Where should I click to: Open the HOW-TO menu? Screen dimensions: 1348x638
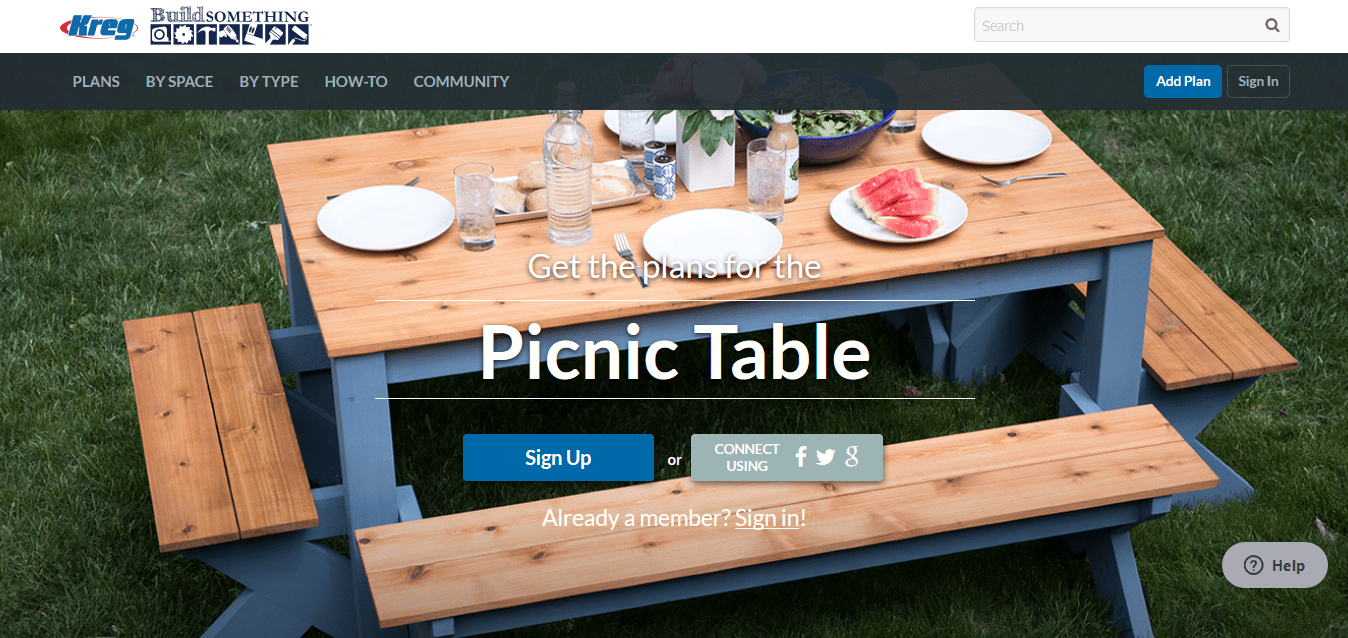[356, 81]
